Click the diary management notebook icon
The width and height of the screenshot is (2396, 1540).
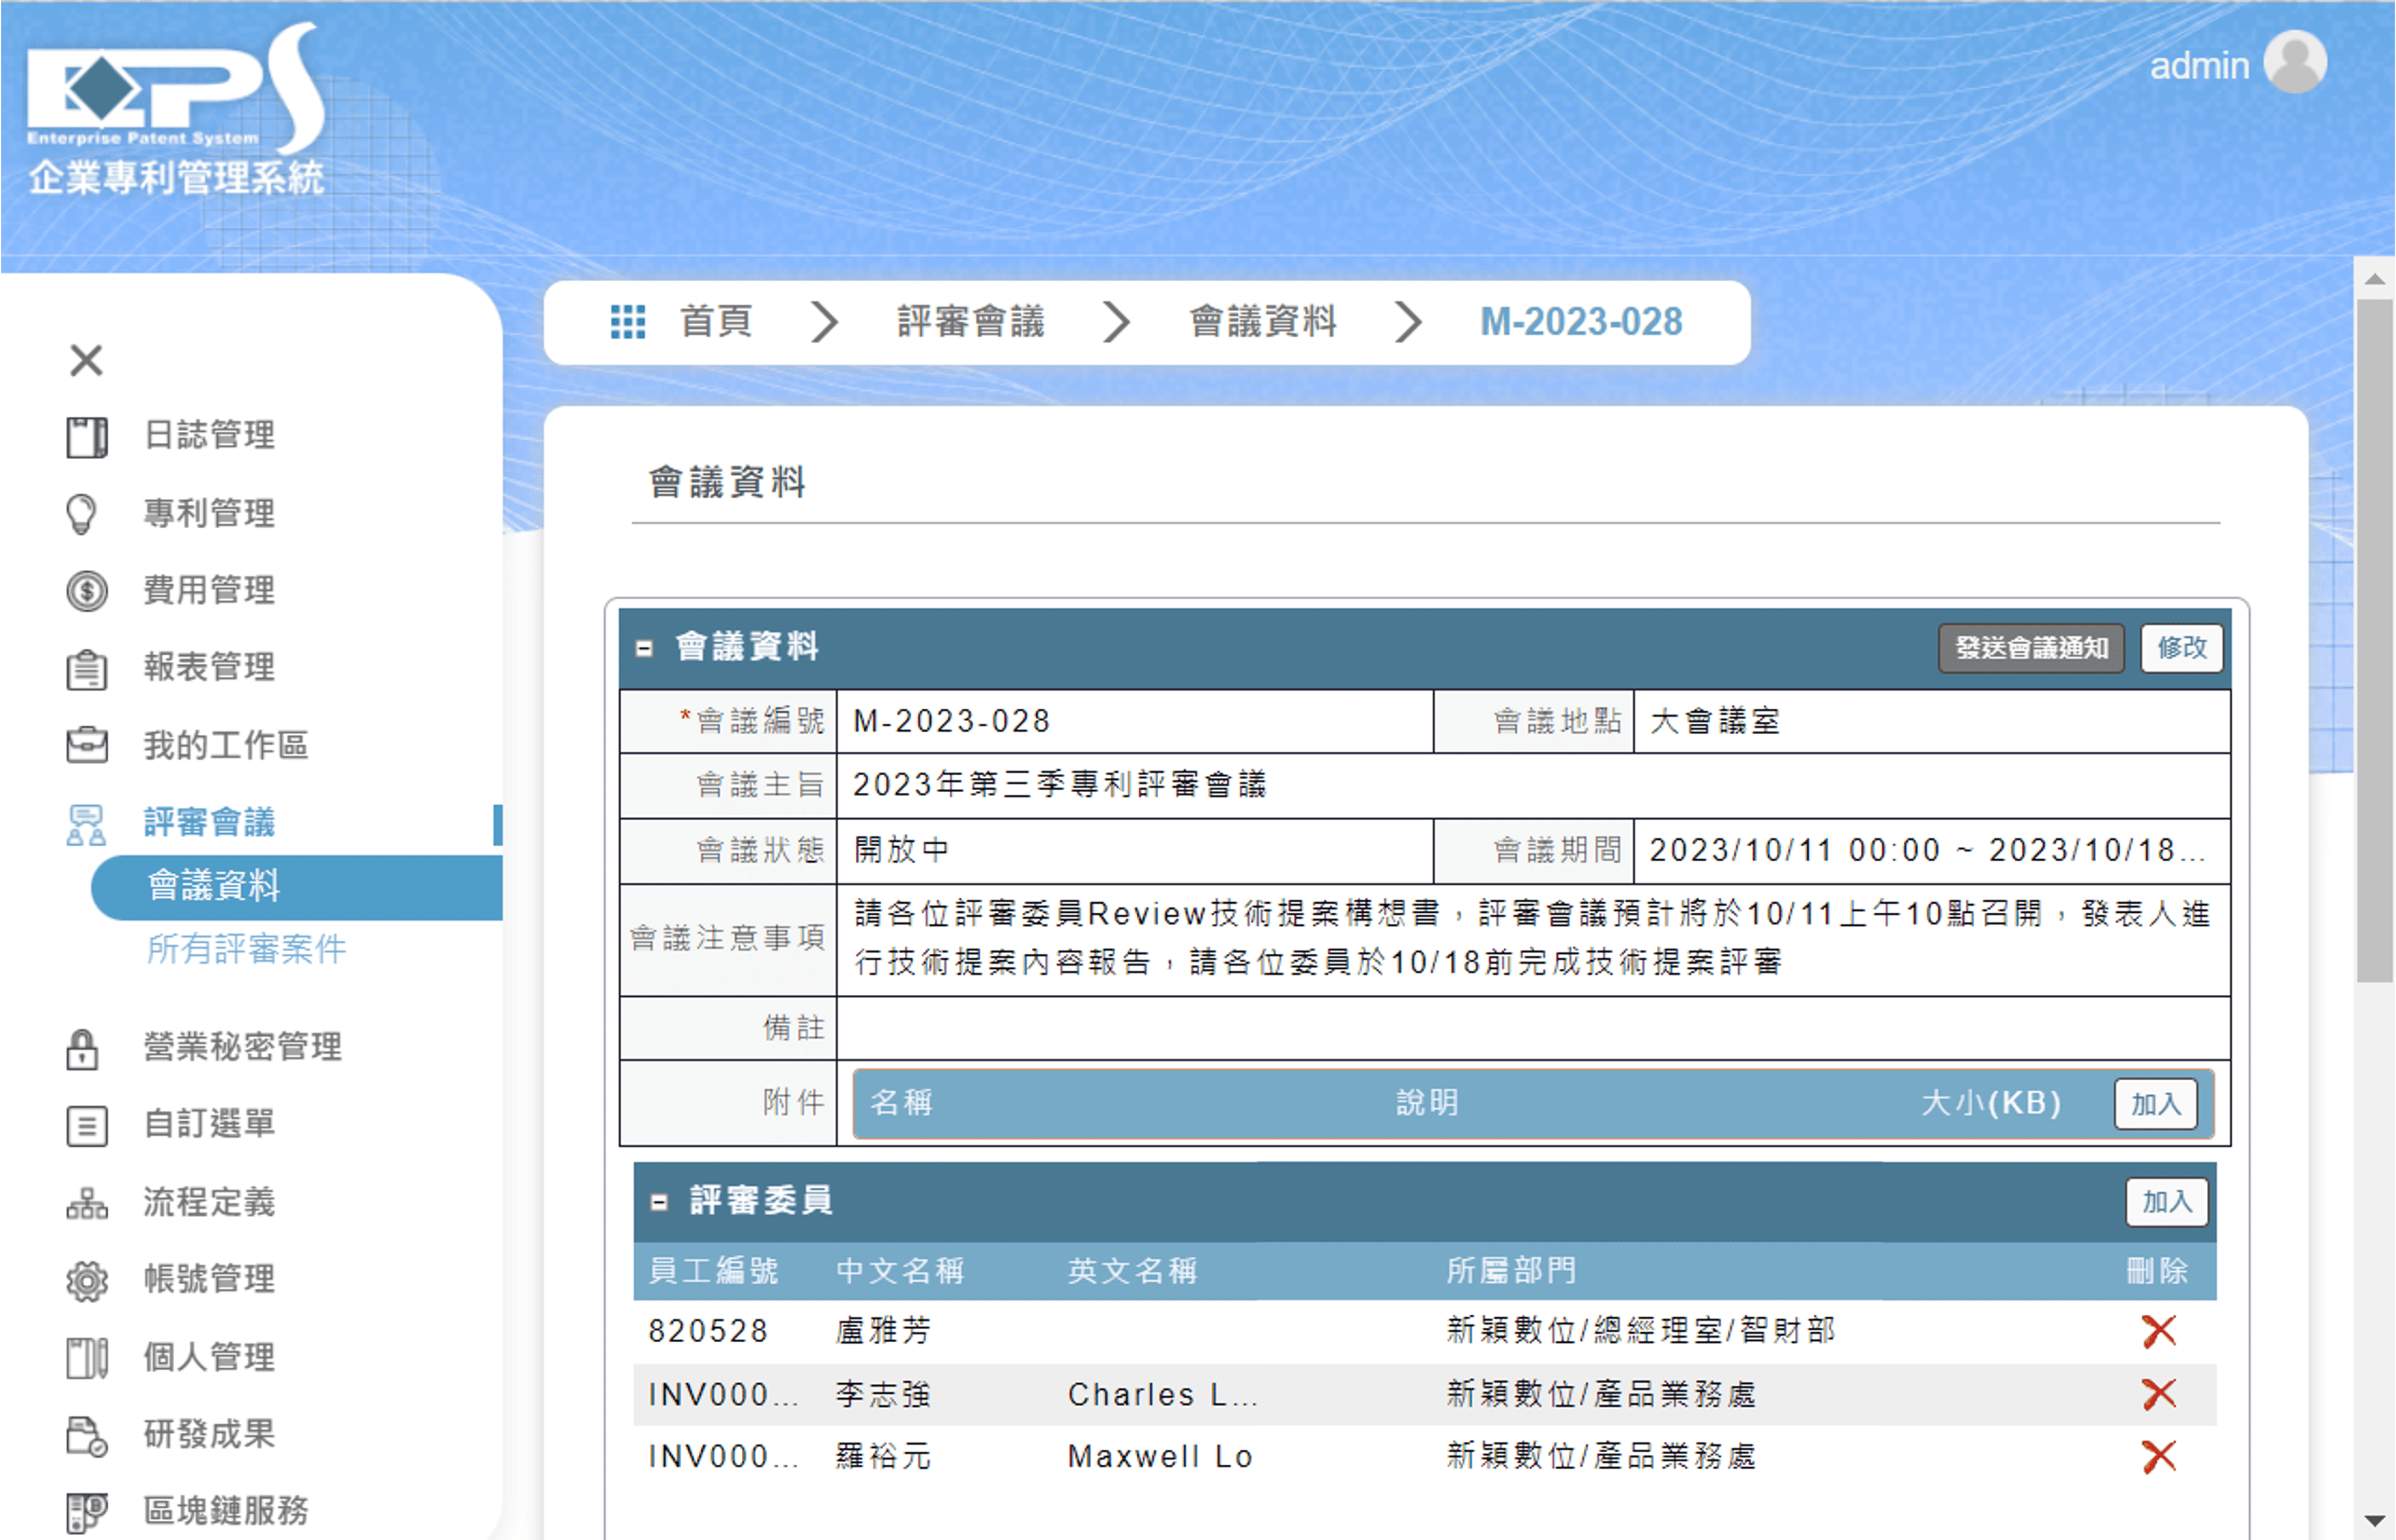click(x=87, y=437)
